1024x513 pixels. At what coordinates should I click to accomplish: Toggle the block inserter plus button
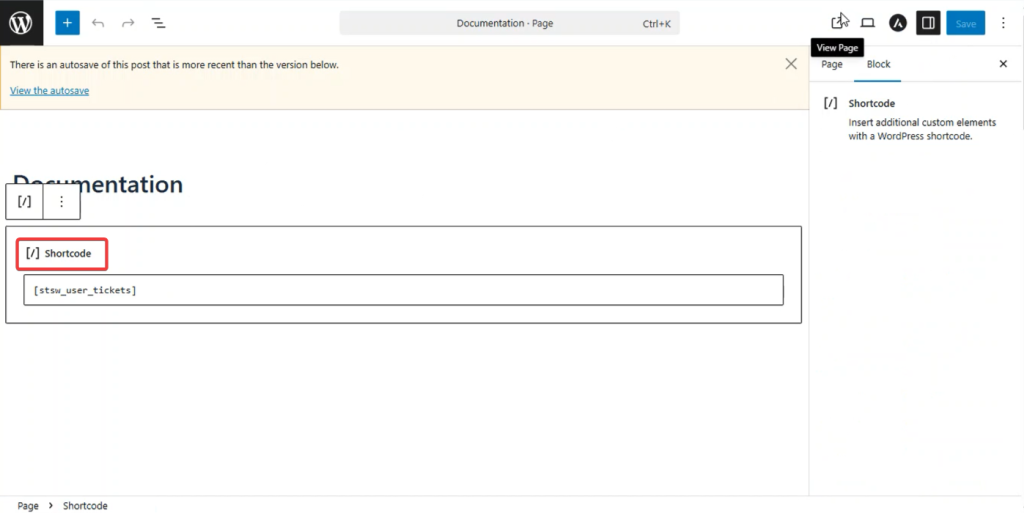[67, 23]
